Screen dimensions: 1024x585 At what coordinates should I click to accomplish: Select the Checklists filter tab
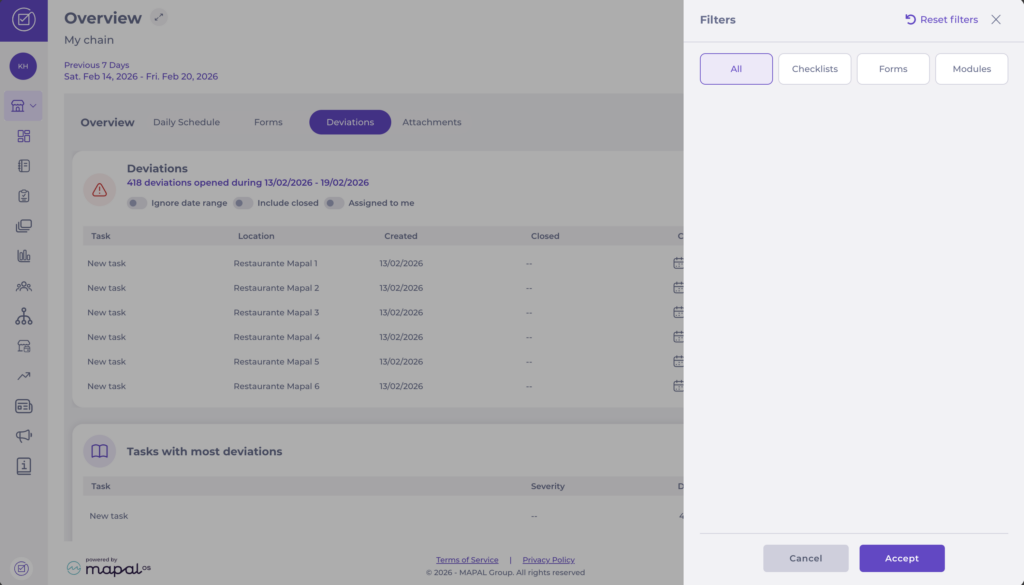click(814, 69)
